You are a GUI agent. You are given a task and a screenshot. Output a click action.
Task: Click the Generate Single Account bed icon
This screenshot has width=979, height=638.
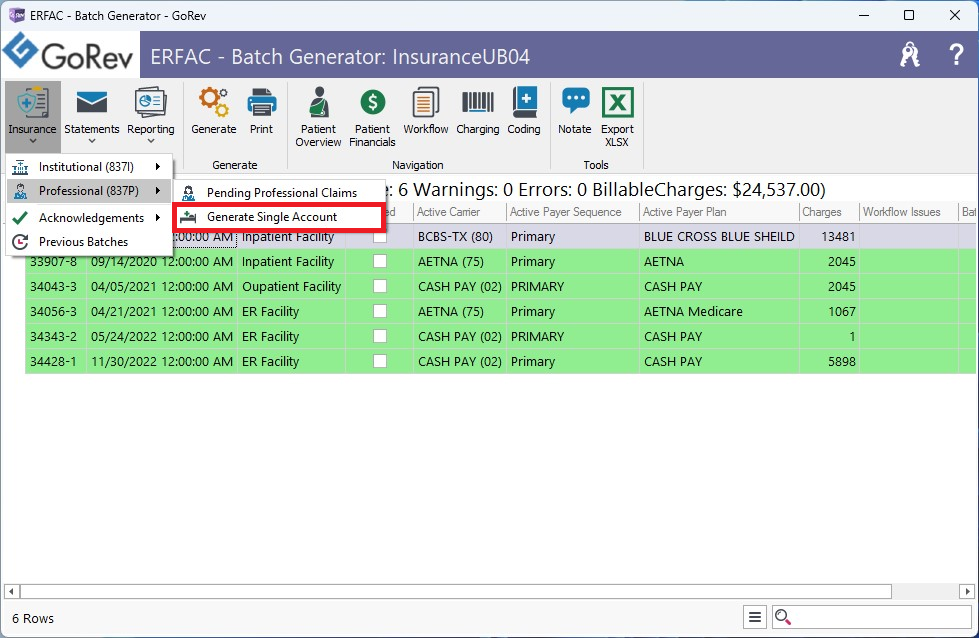click(x=189, y=217)
